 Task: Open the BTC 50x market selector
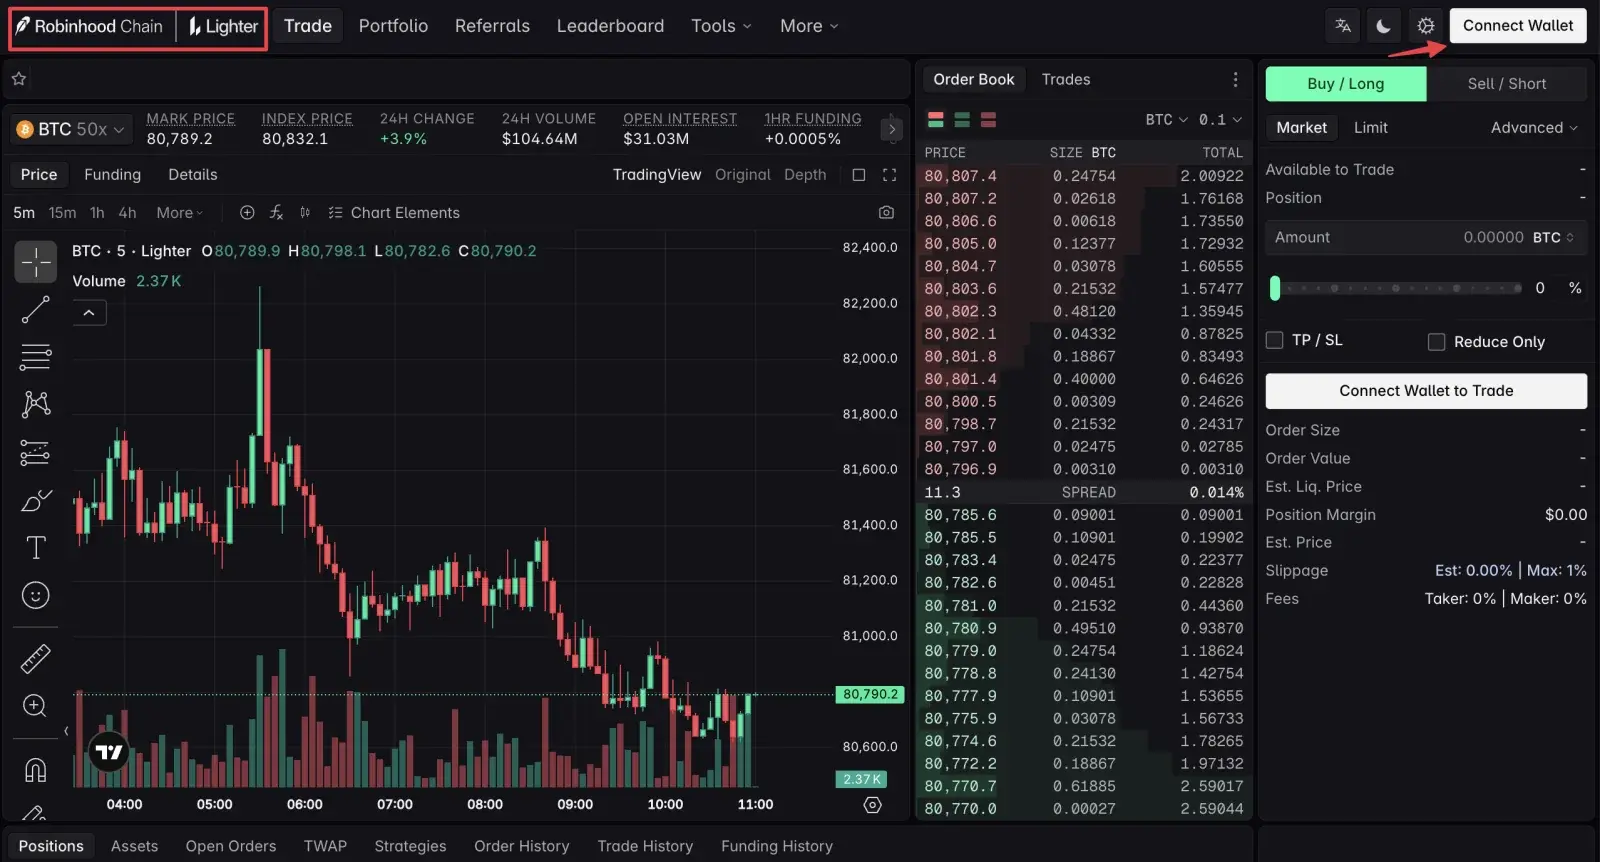click(x=71, y=130)
